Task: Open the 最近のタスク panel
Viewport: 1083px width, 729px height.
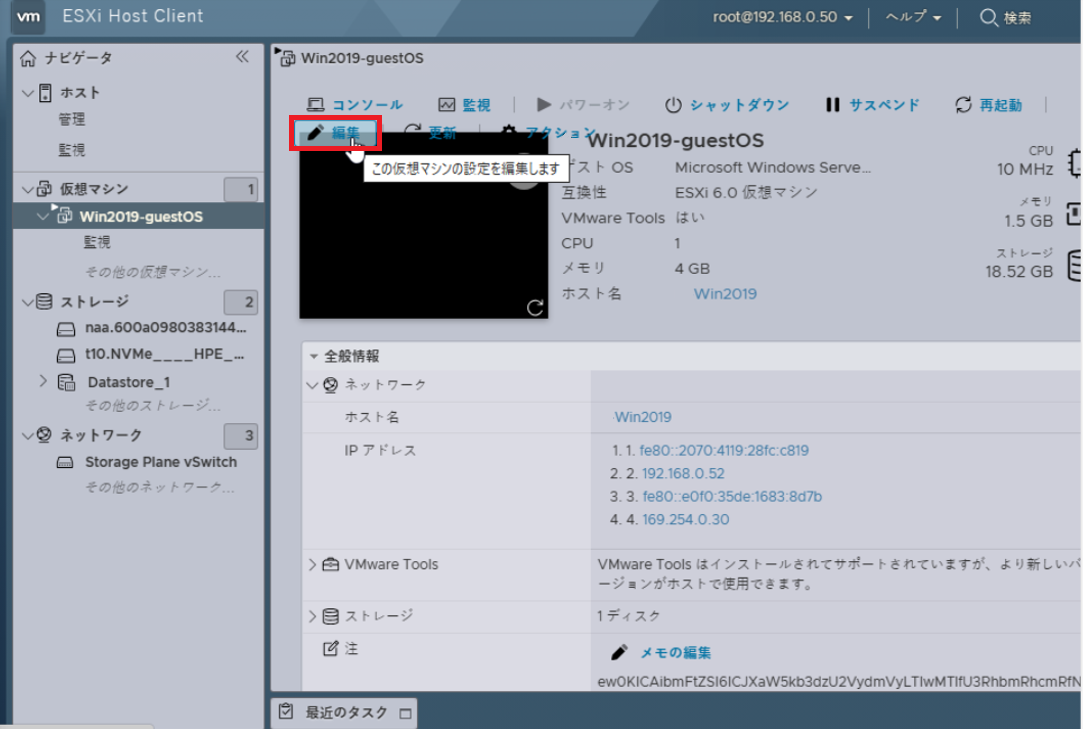Action: [x=347, y=712]
